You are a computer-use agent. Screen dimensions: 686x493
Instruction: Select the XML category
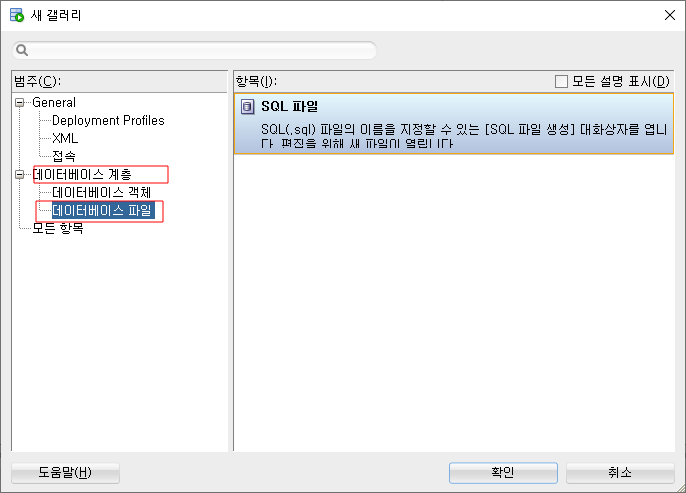pos(65,138)
